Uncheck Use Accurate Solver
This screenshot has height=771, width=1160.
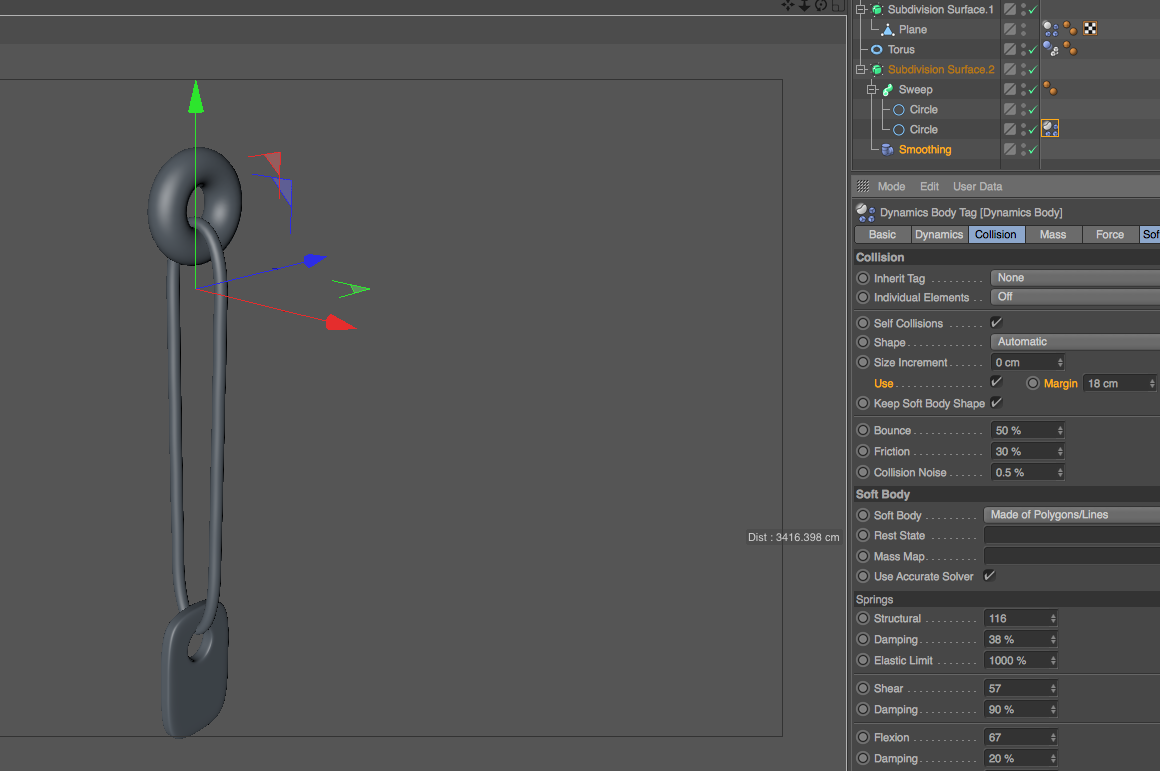[989, 576]
